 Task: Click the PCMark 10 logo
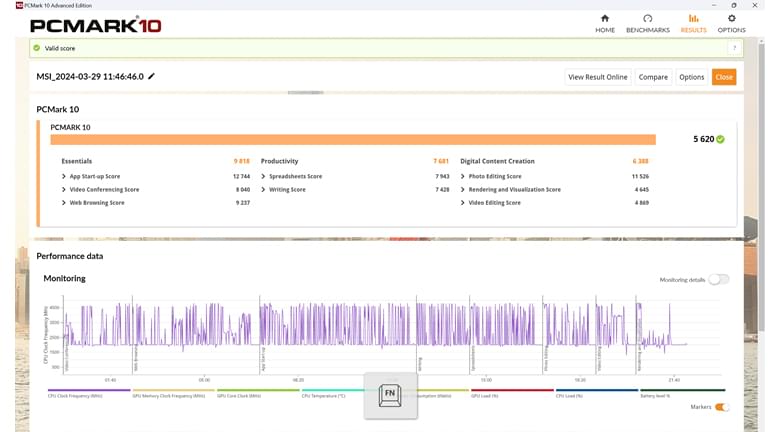(x=96, y=25)
